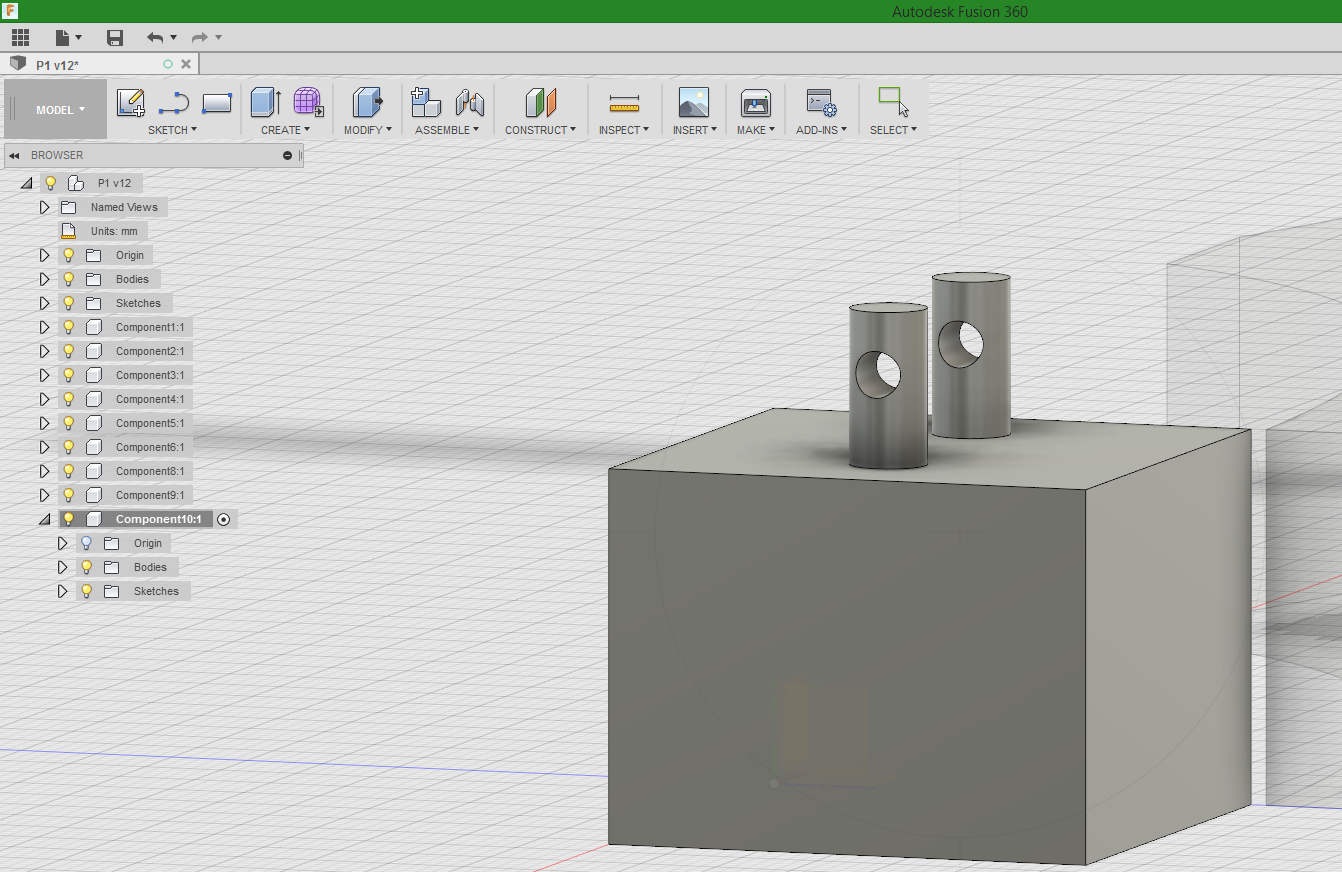Toggle visibility bulb of Component1:1
1342x872 pixels.
coord(68,327)
